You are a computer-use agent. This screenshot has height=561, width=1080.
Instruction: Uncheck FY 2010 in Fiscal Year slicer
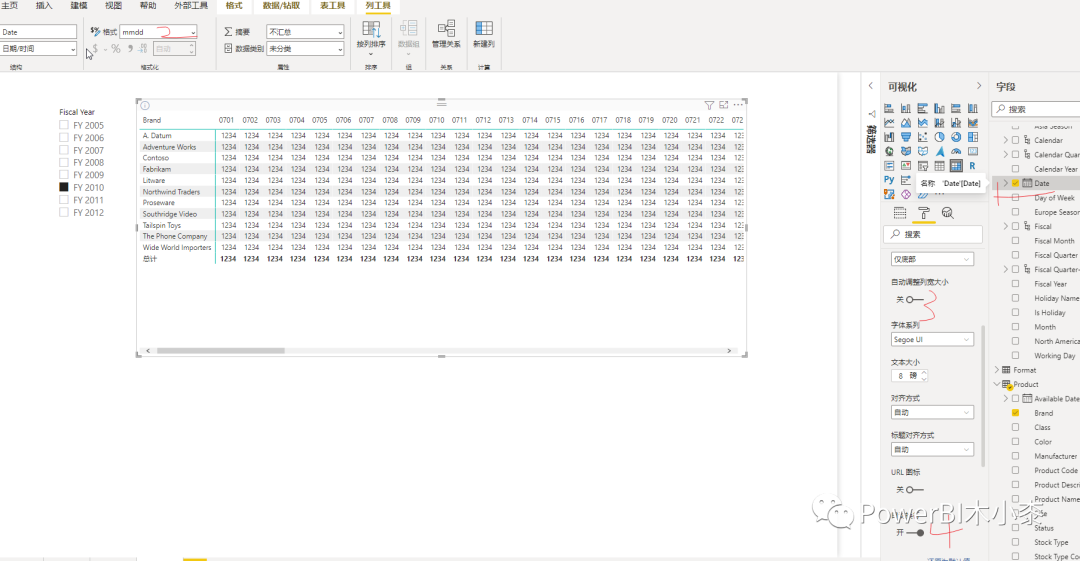click(x=64, y=187)
